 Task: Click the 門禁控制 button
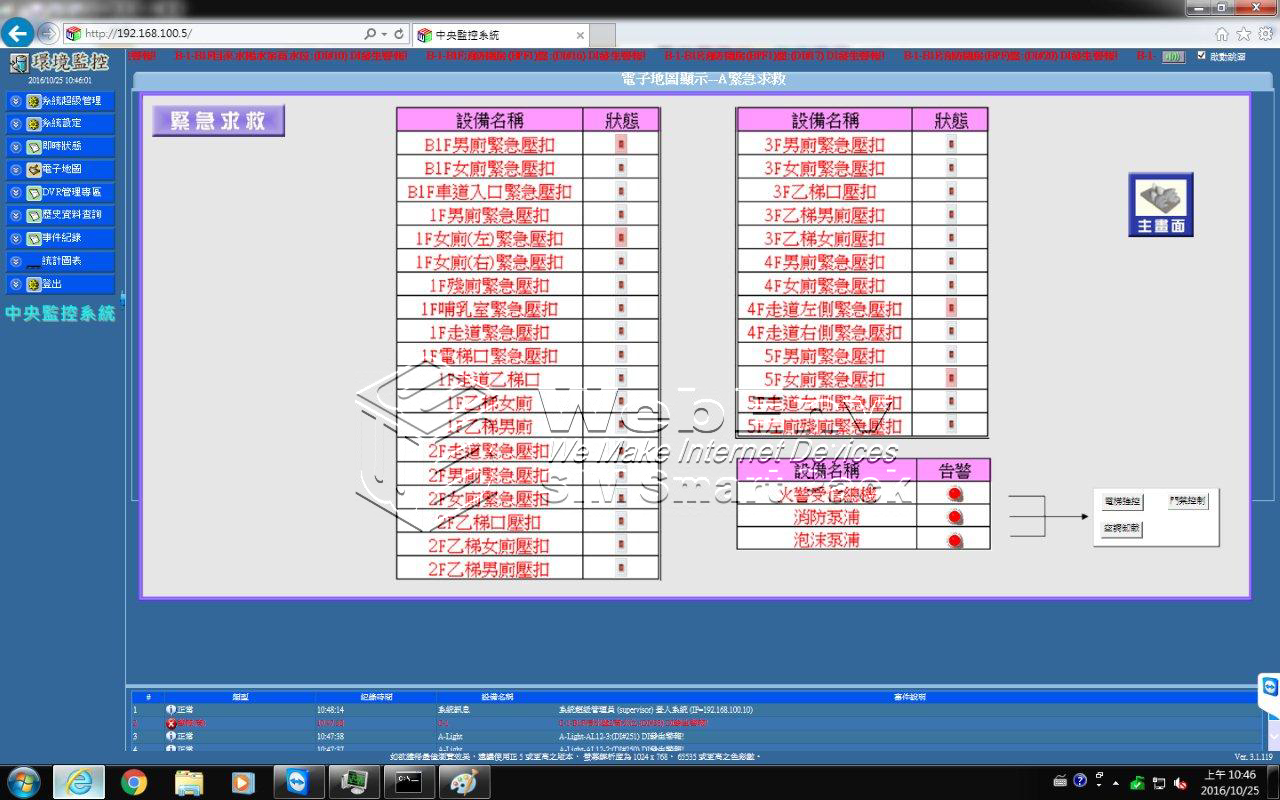click(1188, 502)
